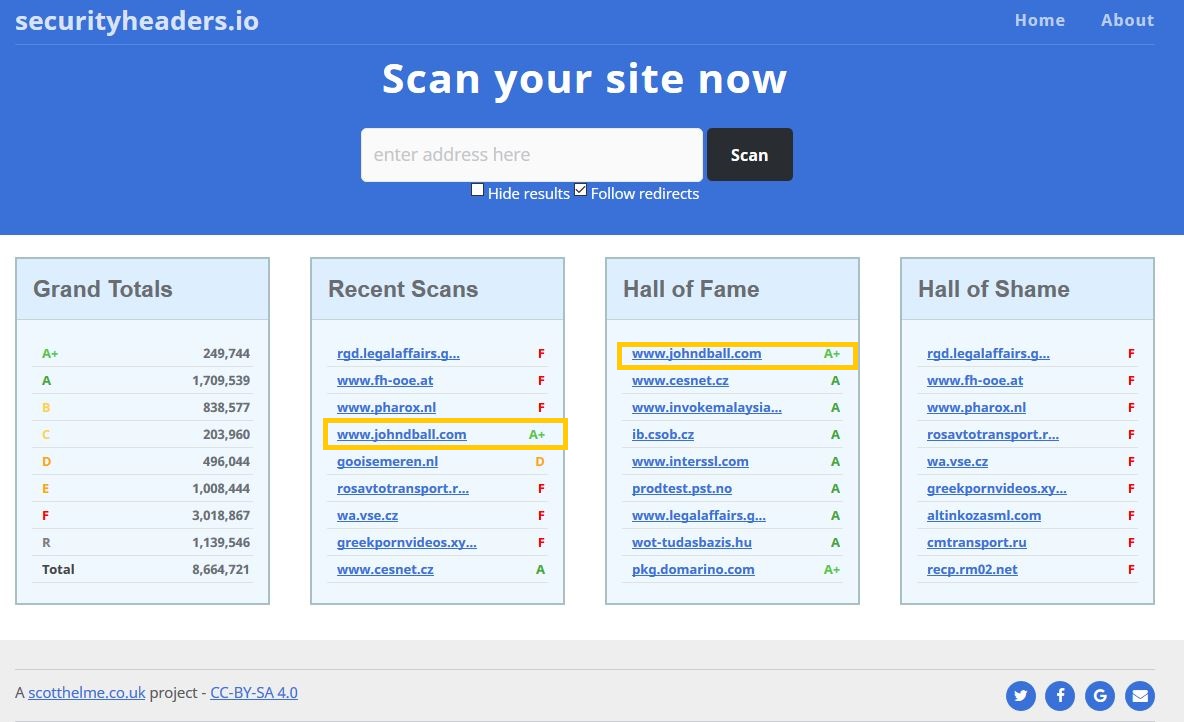Open www.pharox.nl in Recent Scans
Viewport: 1184px width, 722px height.
point(386,408)
